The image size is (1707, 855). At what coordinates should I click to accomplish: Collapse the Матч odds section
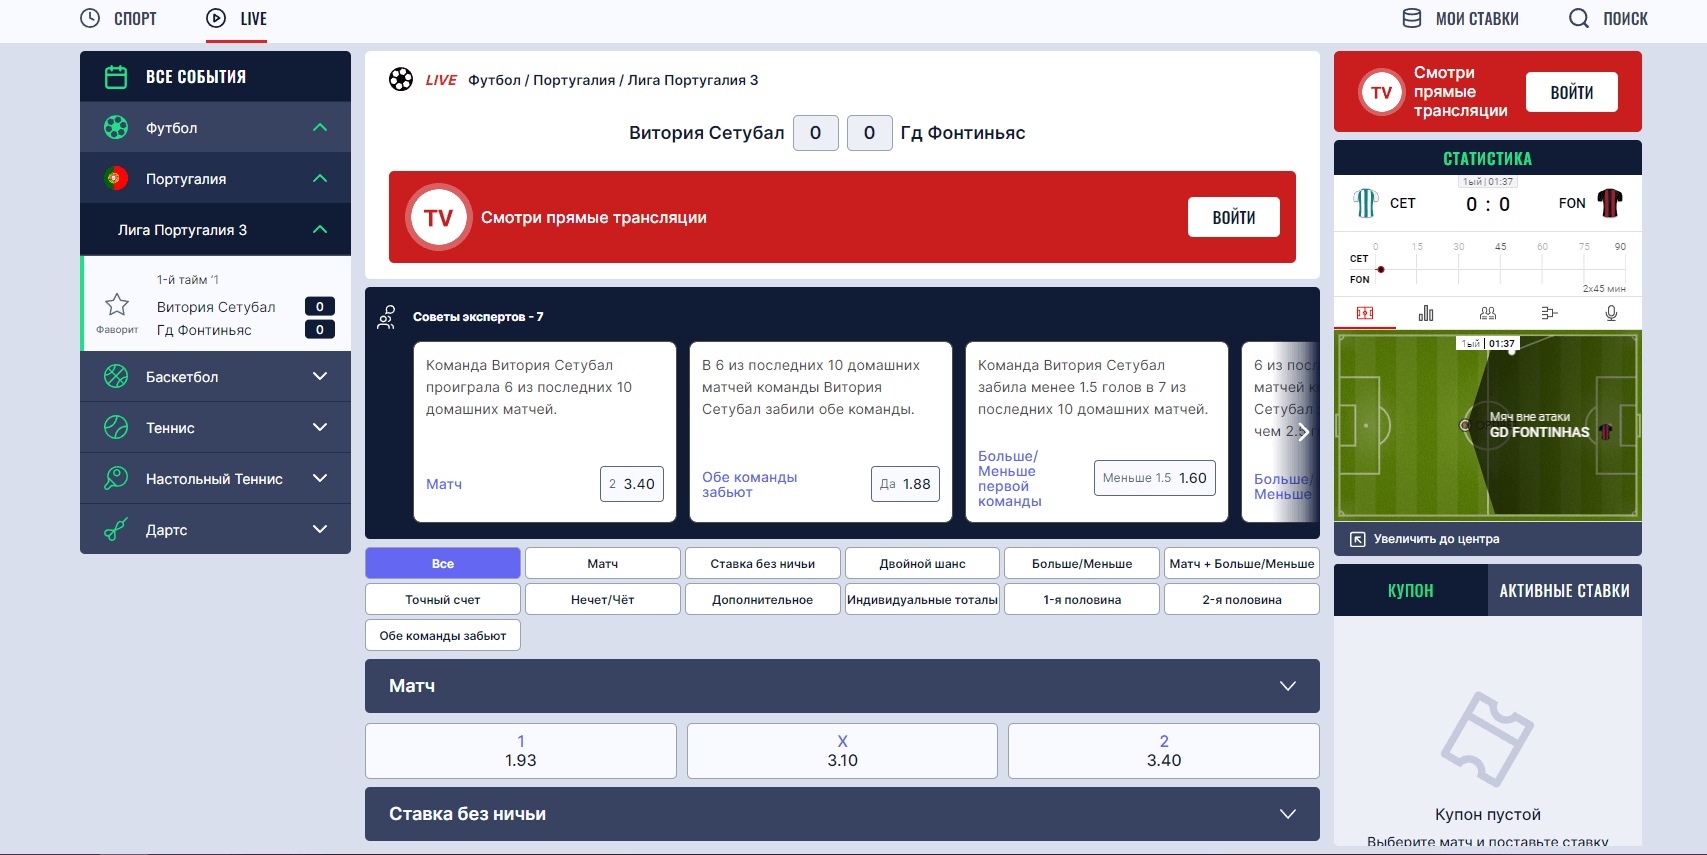click(x=842, y=686)
